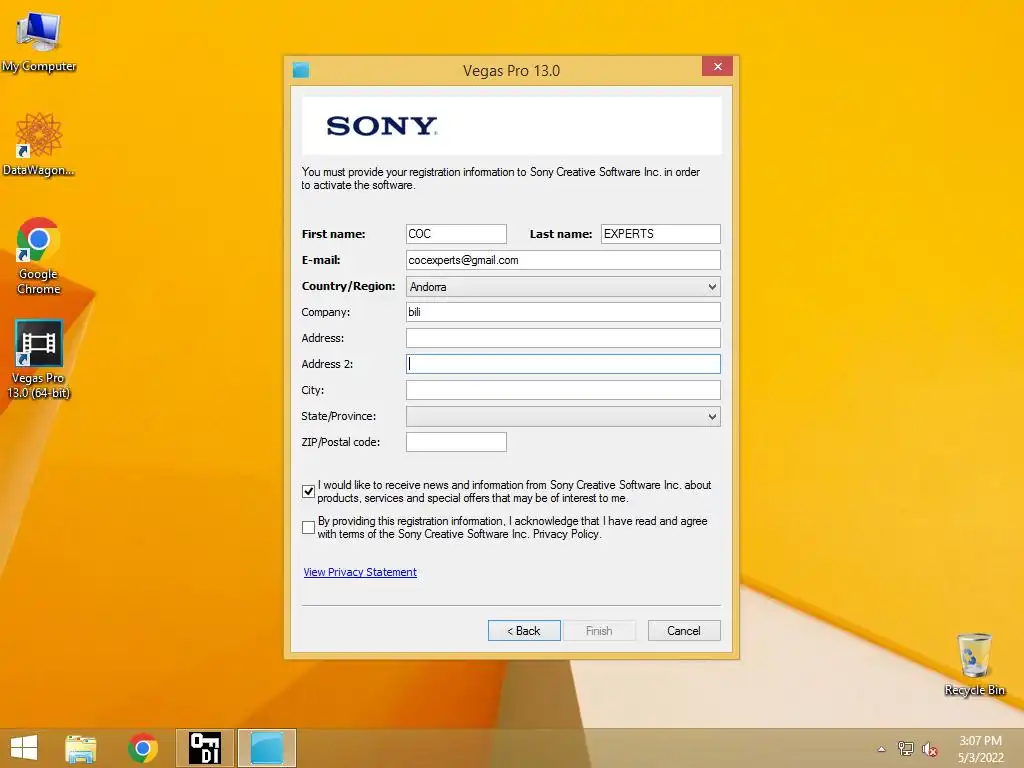Click the Last name field containing EXPERTS
The width and height of the screenshot is (1024, 768).
pyautogui.click(x=660, y=234)
